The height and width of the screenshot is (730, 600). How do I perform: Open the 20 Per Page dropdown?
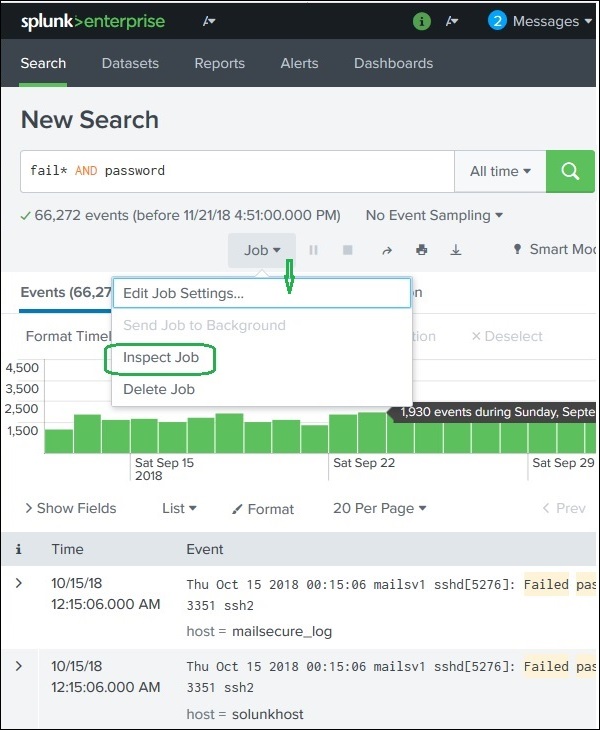tap(379, 508)
